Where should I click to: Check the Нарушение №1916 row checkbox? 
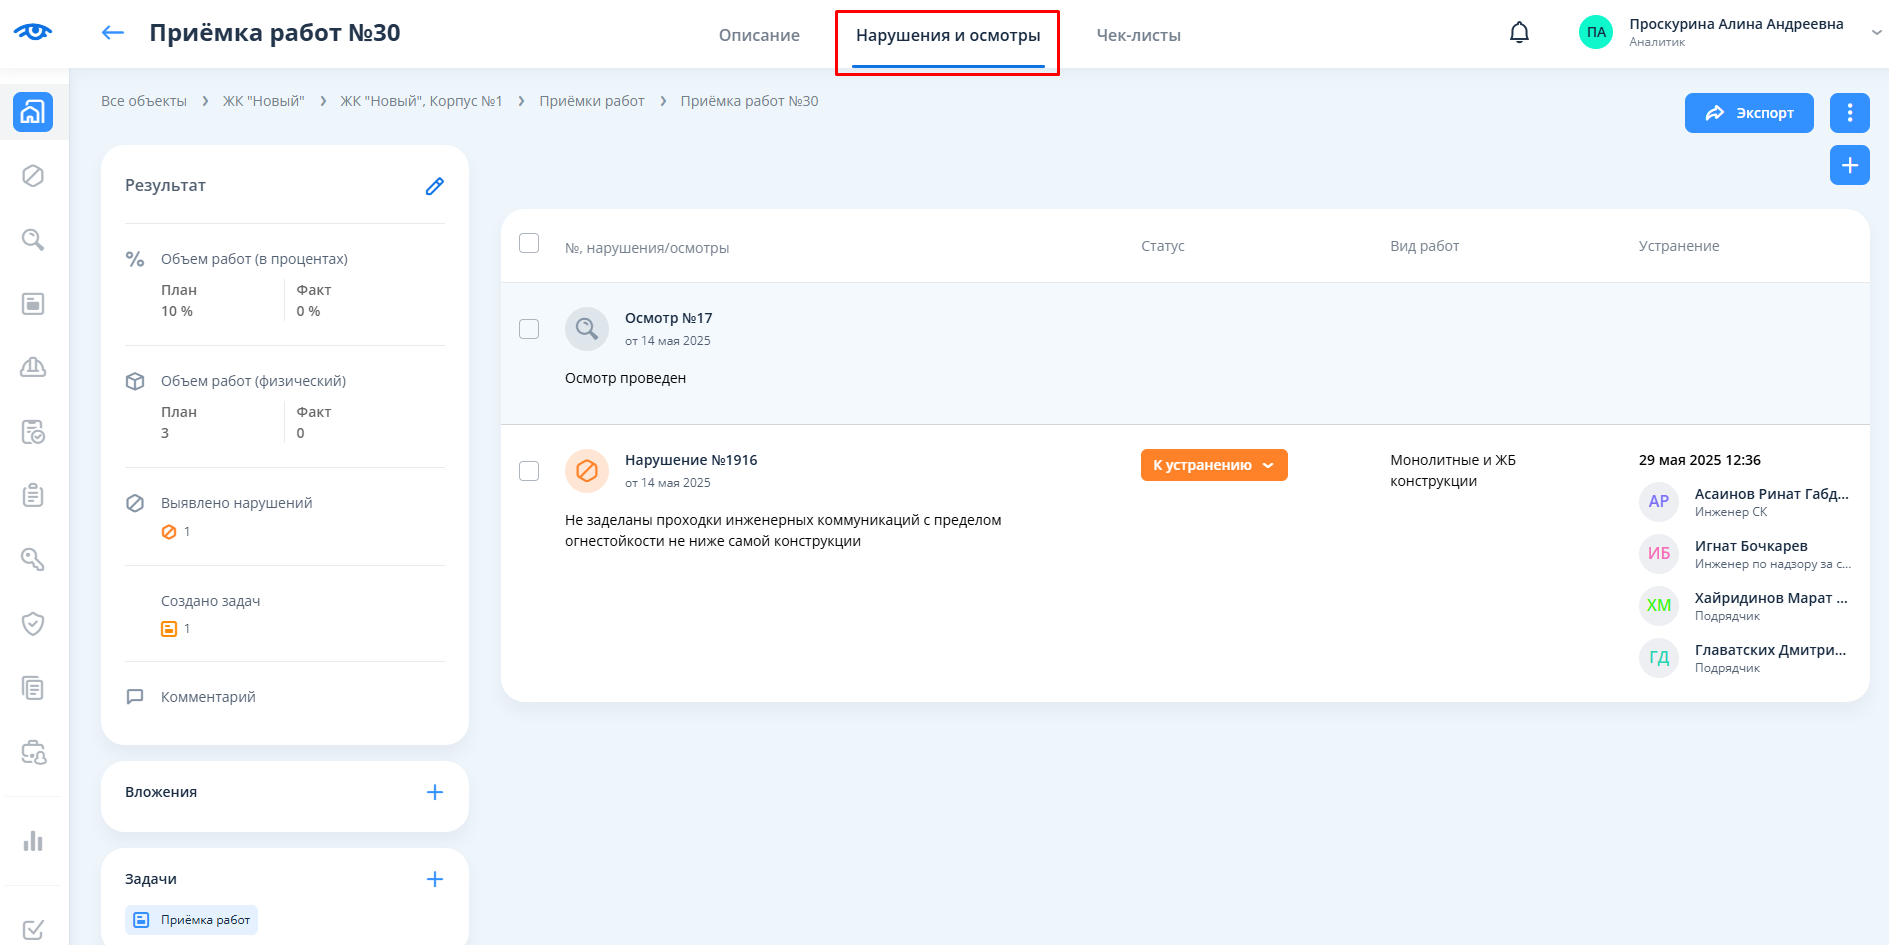pyautogui.click(x=529, y=471)
